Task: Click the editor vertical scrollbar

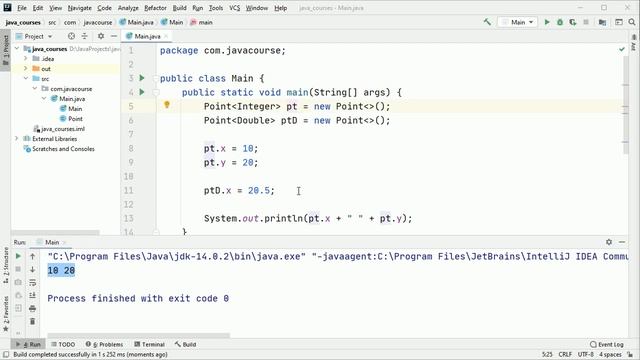Action: 626,106
